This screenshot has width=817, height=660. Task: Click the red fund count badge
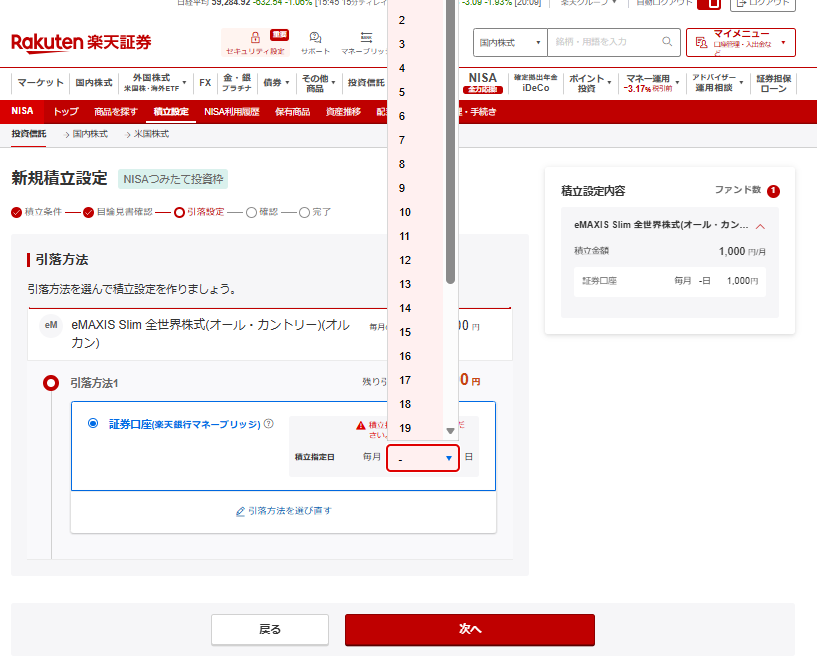[773, 191]
